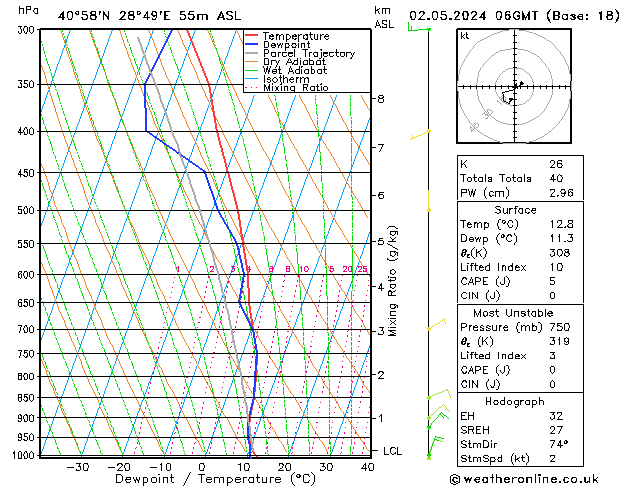The height and width of the screenshot is (486, 629).
Task: Click the blue Dewpoint legend line swatch
Action: (x=252, y=44)
